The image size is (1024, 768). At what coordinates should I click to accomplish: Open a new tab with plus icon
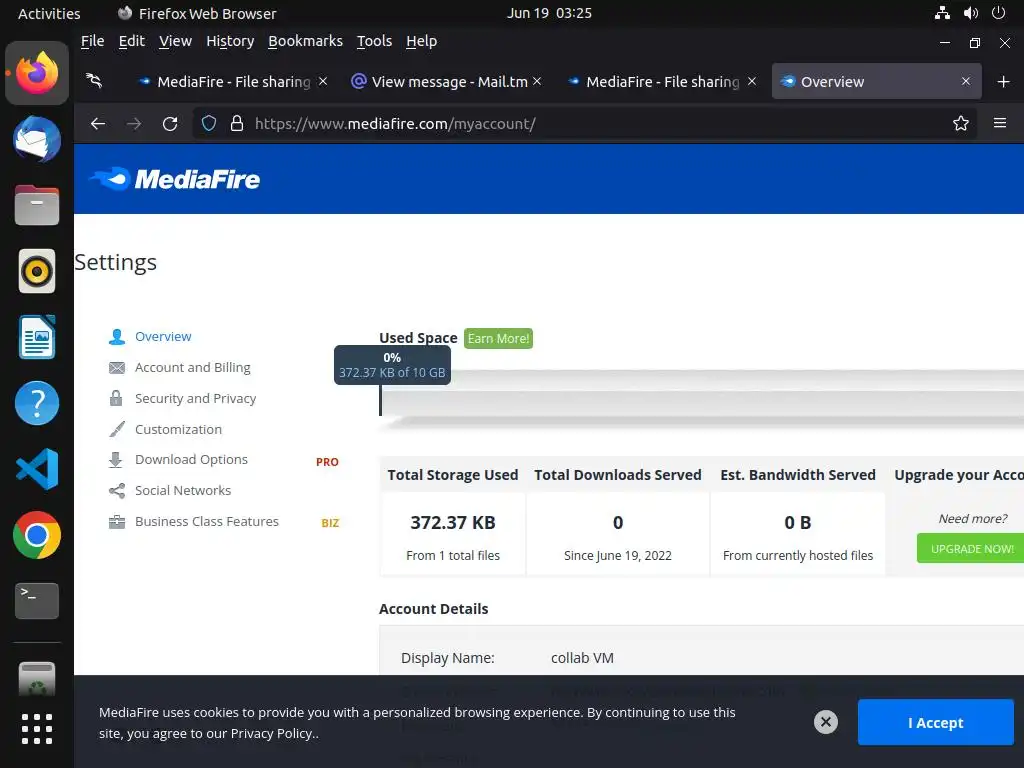click(1003, 82)
